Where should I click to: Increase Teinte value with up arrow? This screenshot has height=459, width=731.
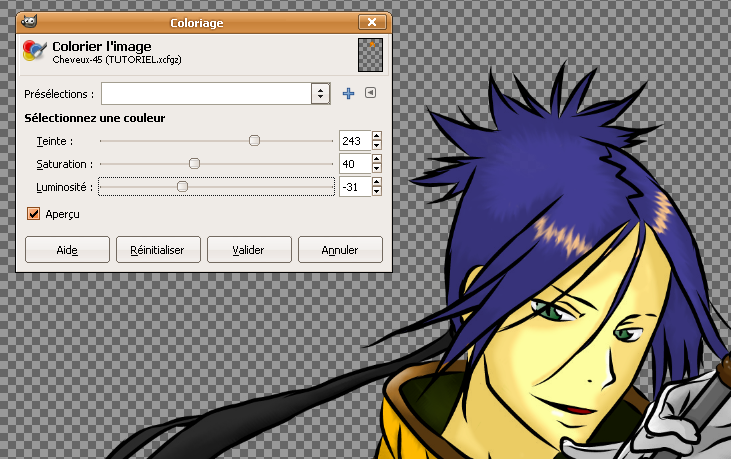point(377,136)
